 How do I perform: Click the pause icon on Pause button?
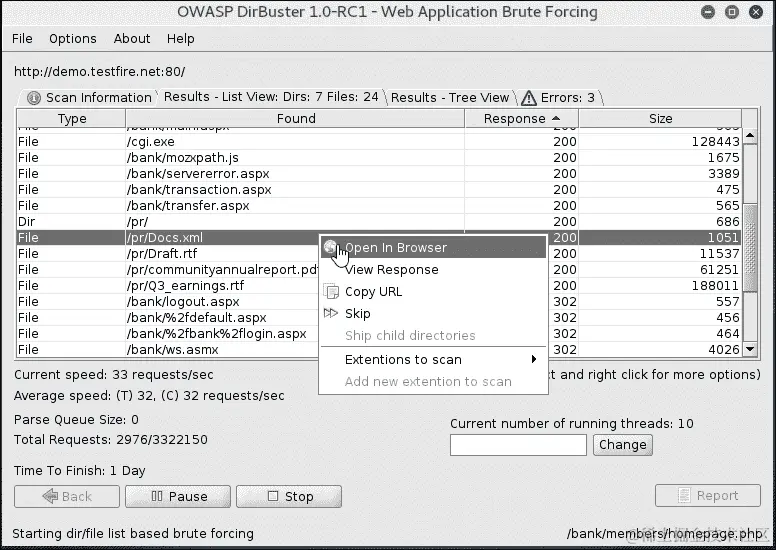pyautogui.click(x=156, y=496)
